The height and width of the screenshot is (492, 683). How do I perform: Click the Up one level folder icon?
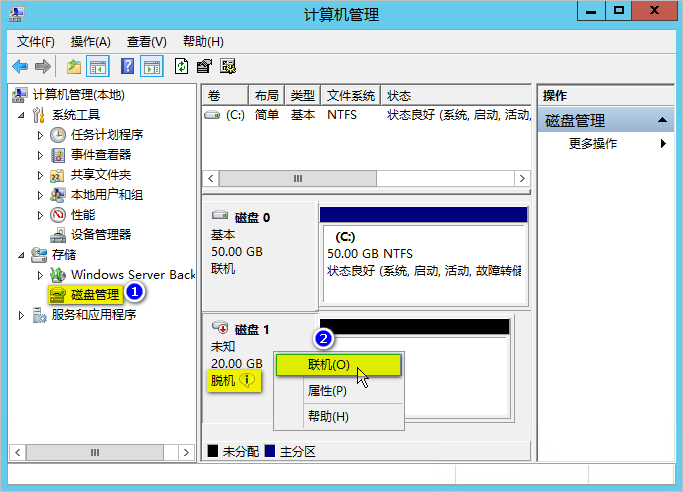(x=74, y=67)
